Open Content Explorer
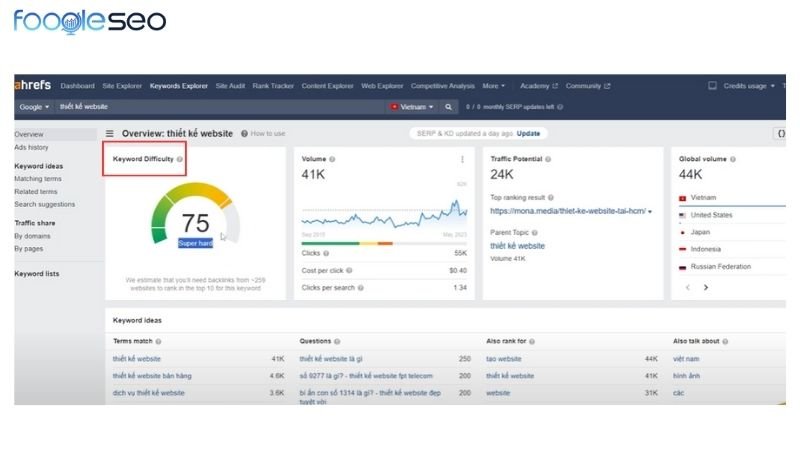This screenshot has width=800, height=450. tap(327, 86)
